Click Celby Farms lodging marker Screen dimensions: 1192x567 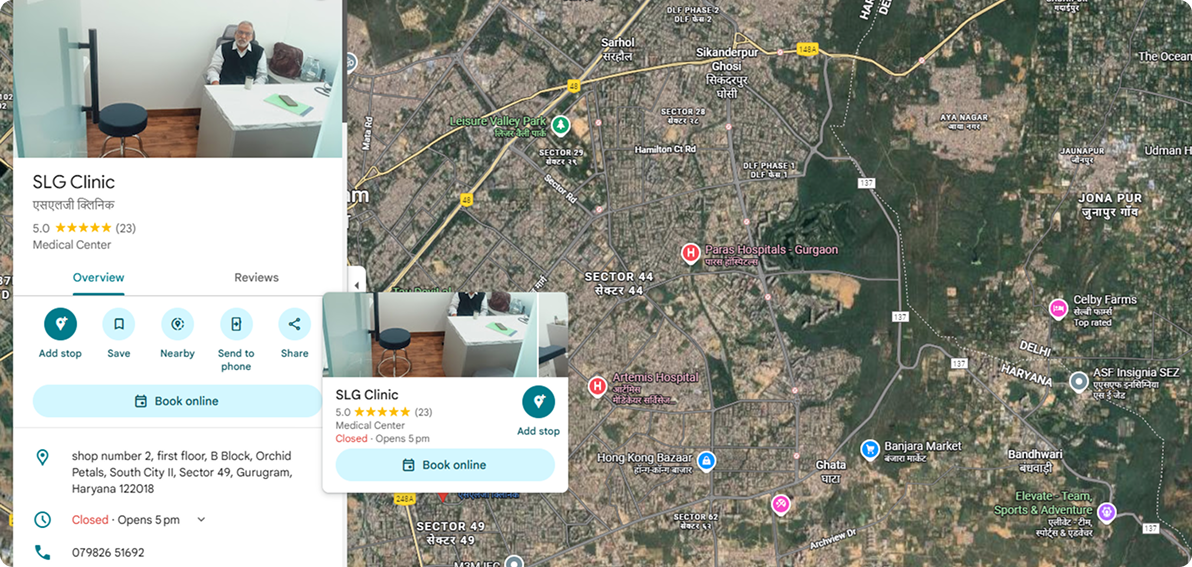pos(1058,309)
